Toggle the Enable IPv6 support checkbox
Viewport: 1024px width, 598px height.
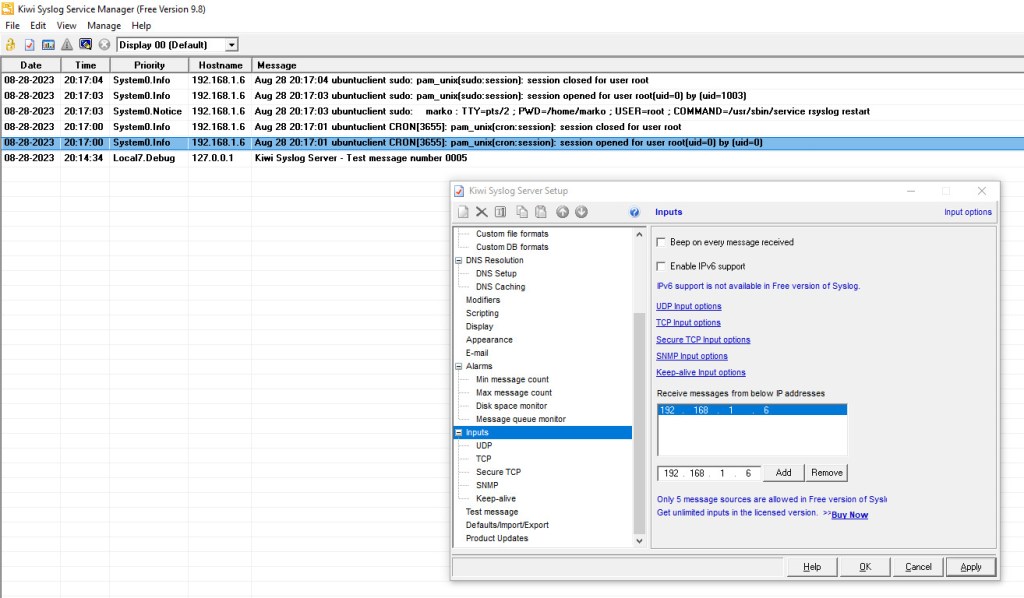pyautogui.click(x=661, y=266)
